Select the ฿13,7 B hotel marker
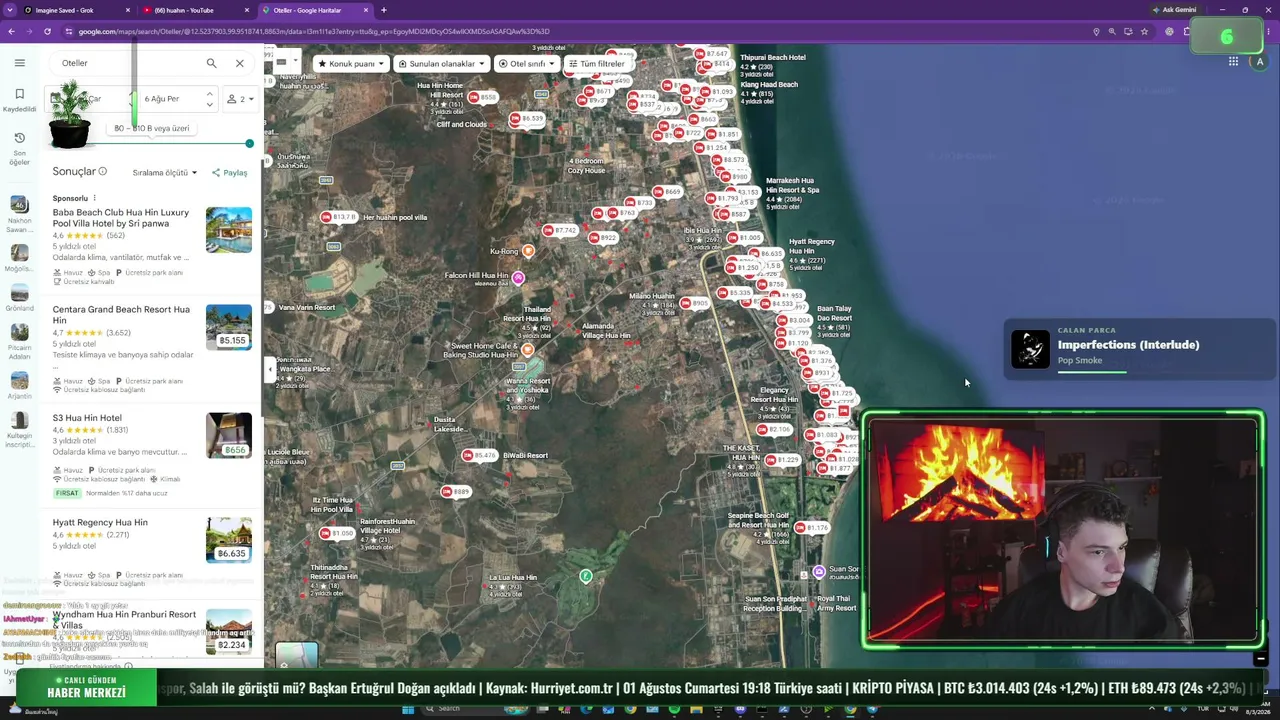 [338, 217]
